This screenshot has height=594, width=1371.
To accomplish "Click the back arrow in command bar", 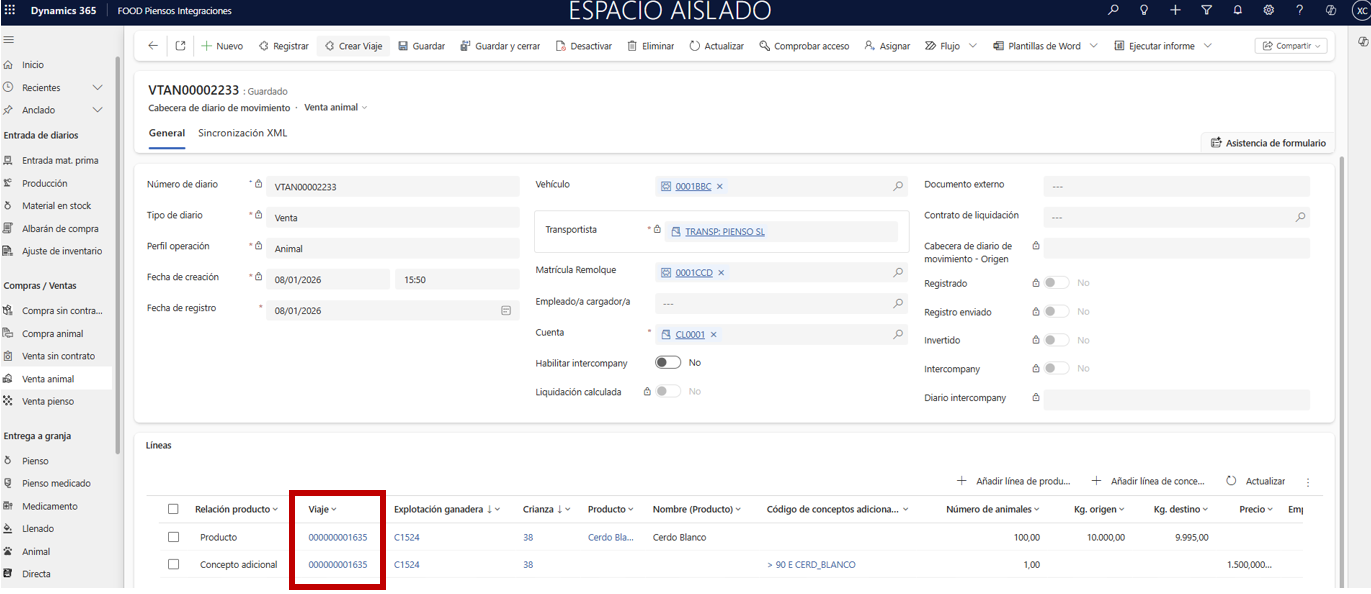I will pyautogui.click(x=153, y=46).
